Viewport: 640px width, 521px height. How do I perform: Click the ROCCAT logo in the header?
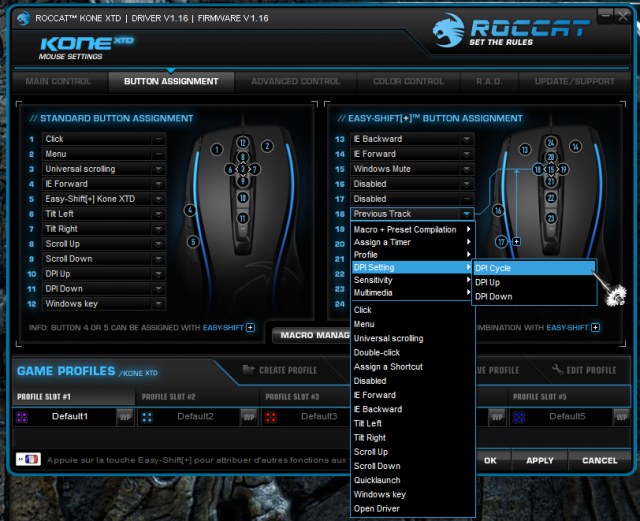[x=511, y=30]
